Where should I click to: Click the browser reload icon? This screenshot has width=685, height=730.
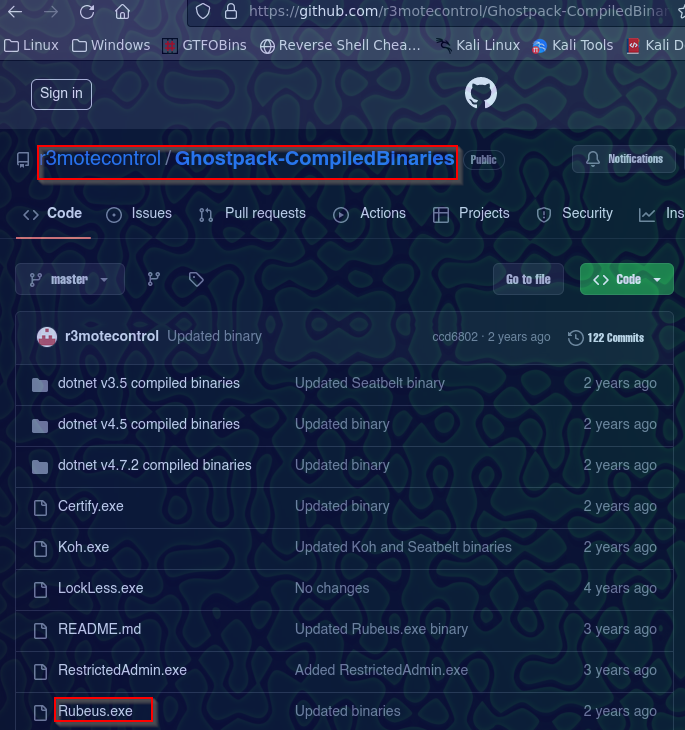click(x=87, y=12)
